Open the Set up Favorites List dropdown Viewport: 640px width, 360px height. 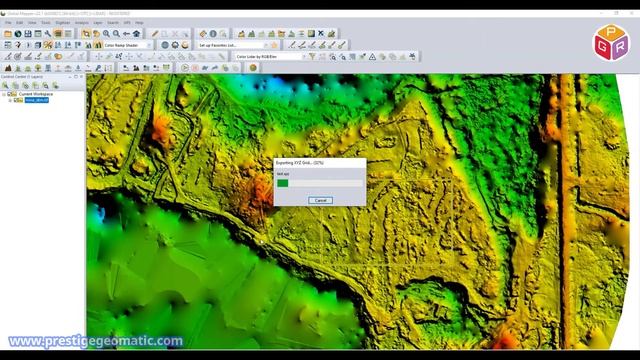233,45
